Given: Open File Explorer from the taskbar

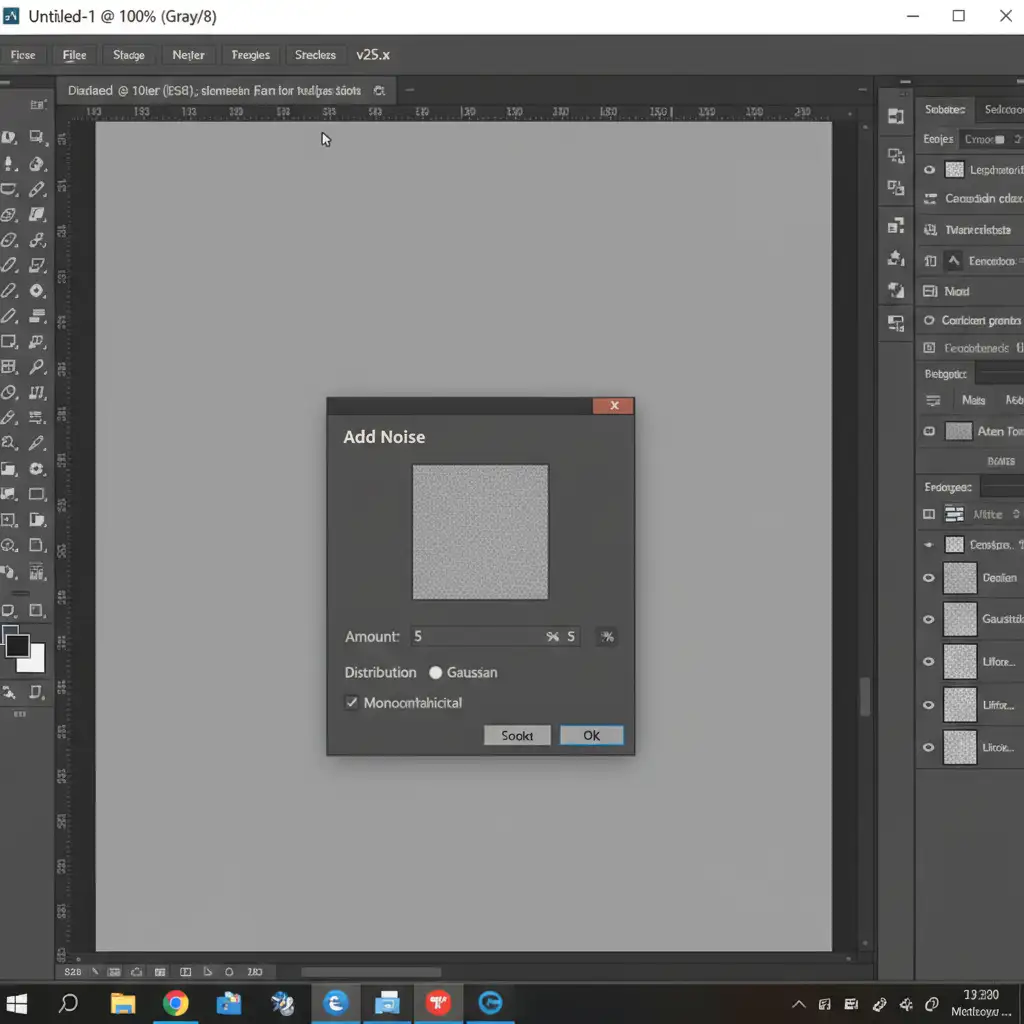Looking at the screenshot, I should [123, 1003].
